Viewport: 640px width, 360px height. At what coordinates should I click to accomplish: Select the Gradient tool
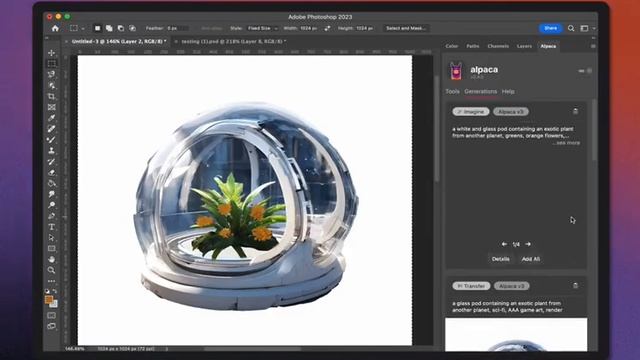51,183
